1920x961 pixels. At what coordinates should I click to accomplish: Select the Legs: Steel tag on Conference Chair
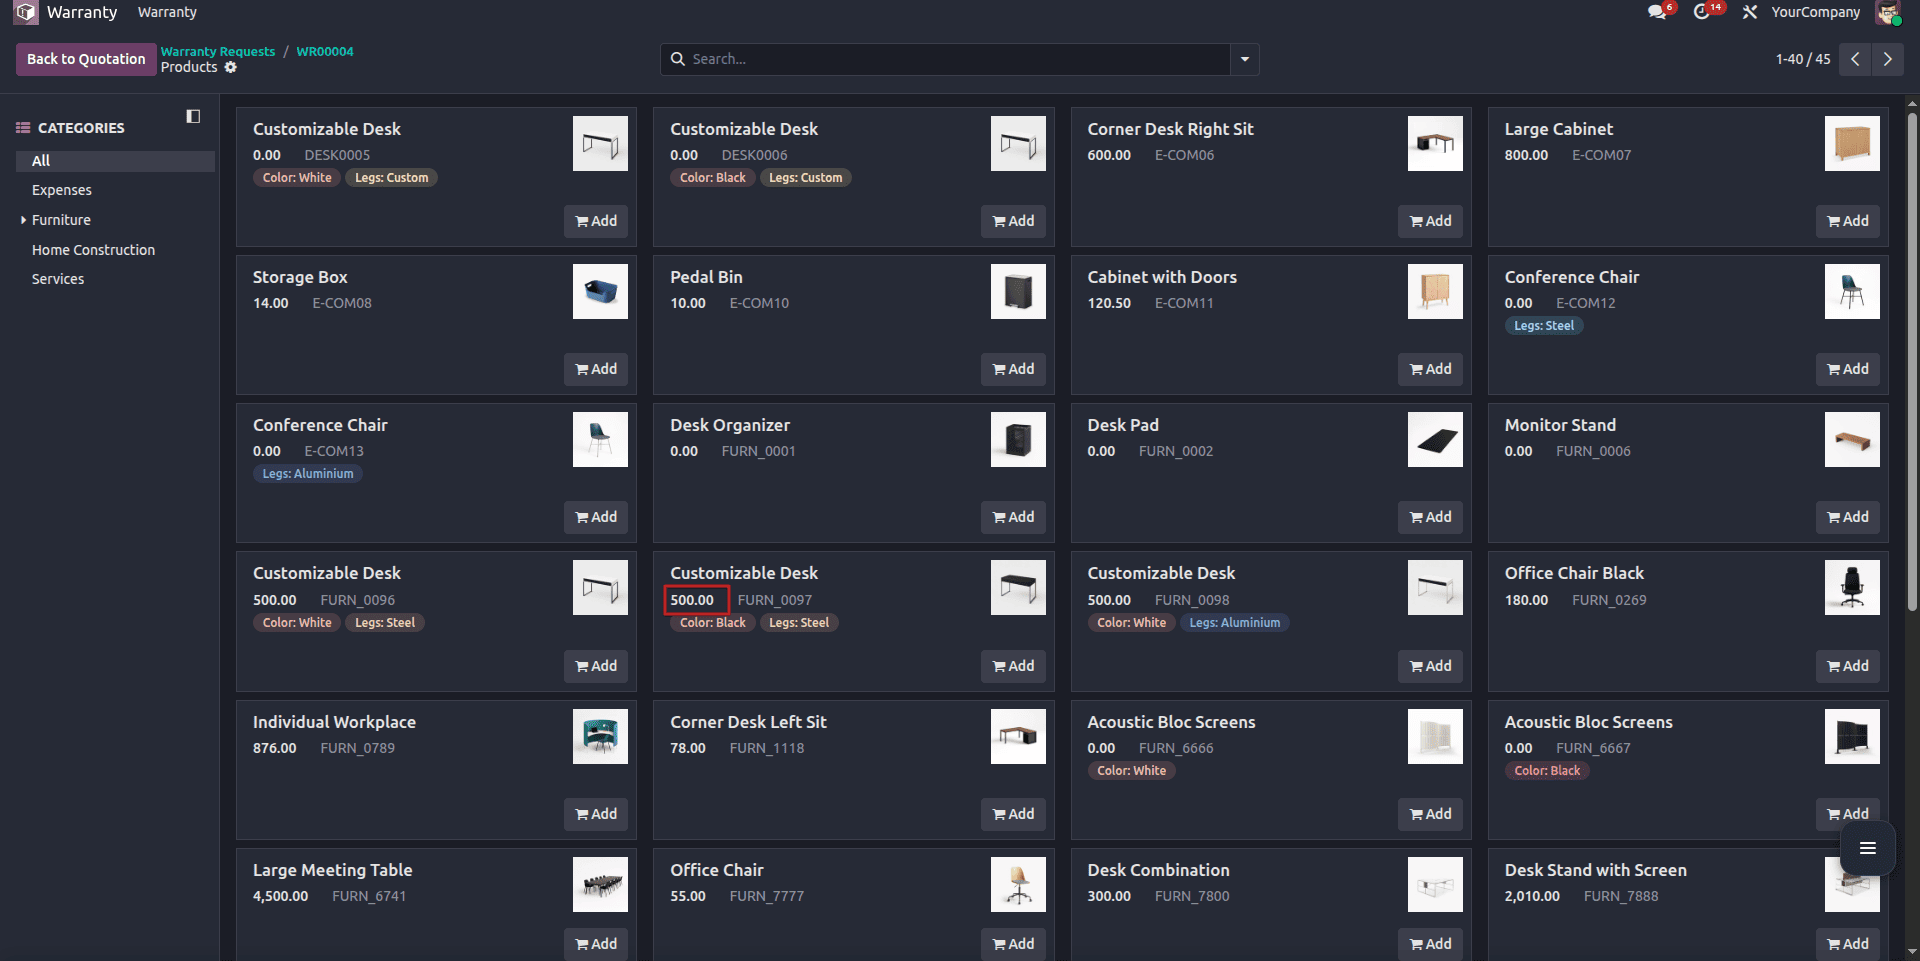1544,325
